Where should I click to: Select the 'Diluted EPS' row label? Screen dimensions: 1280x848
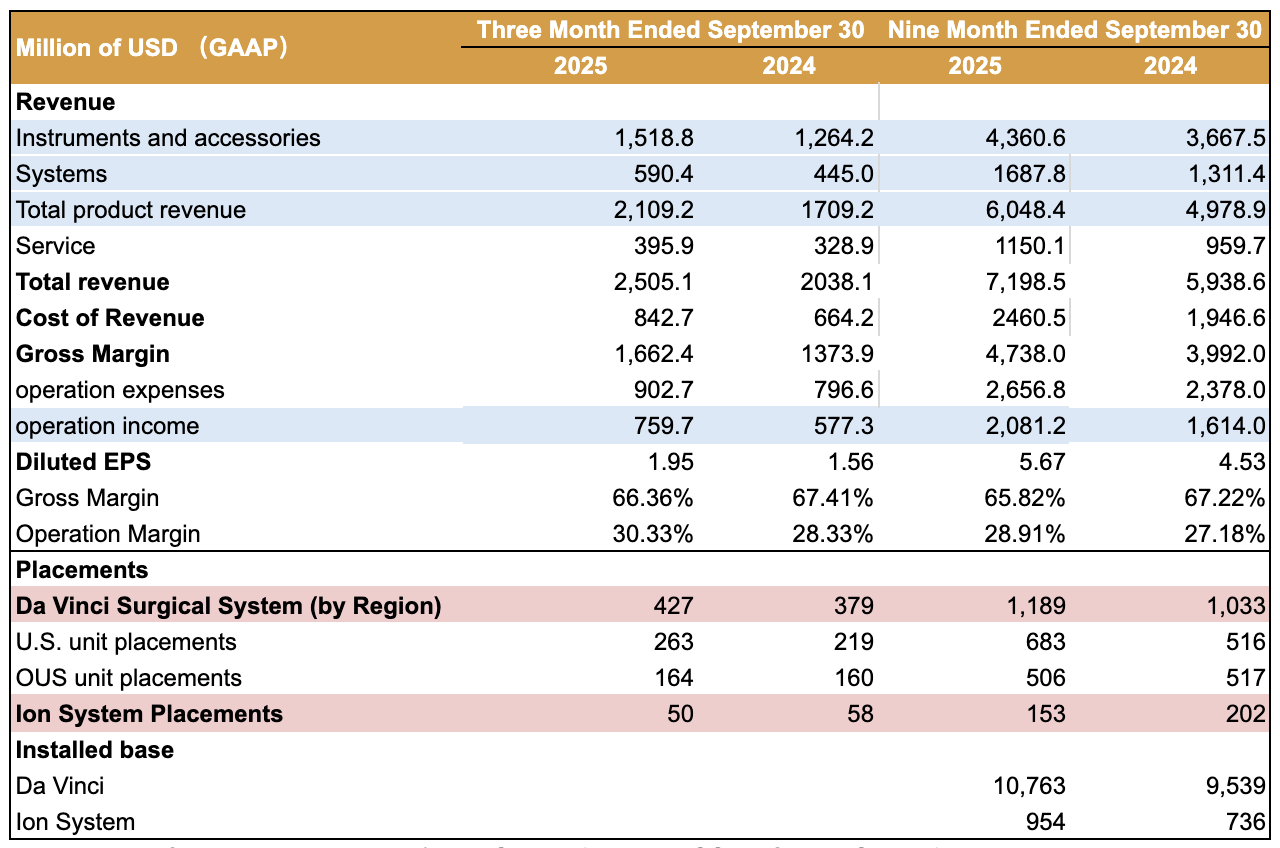[x=84, y=462]
